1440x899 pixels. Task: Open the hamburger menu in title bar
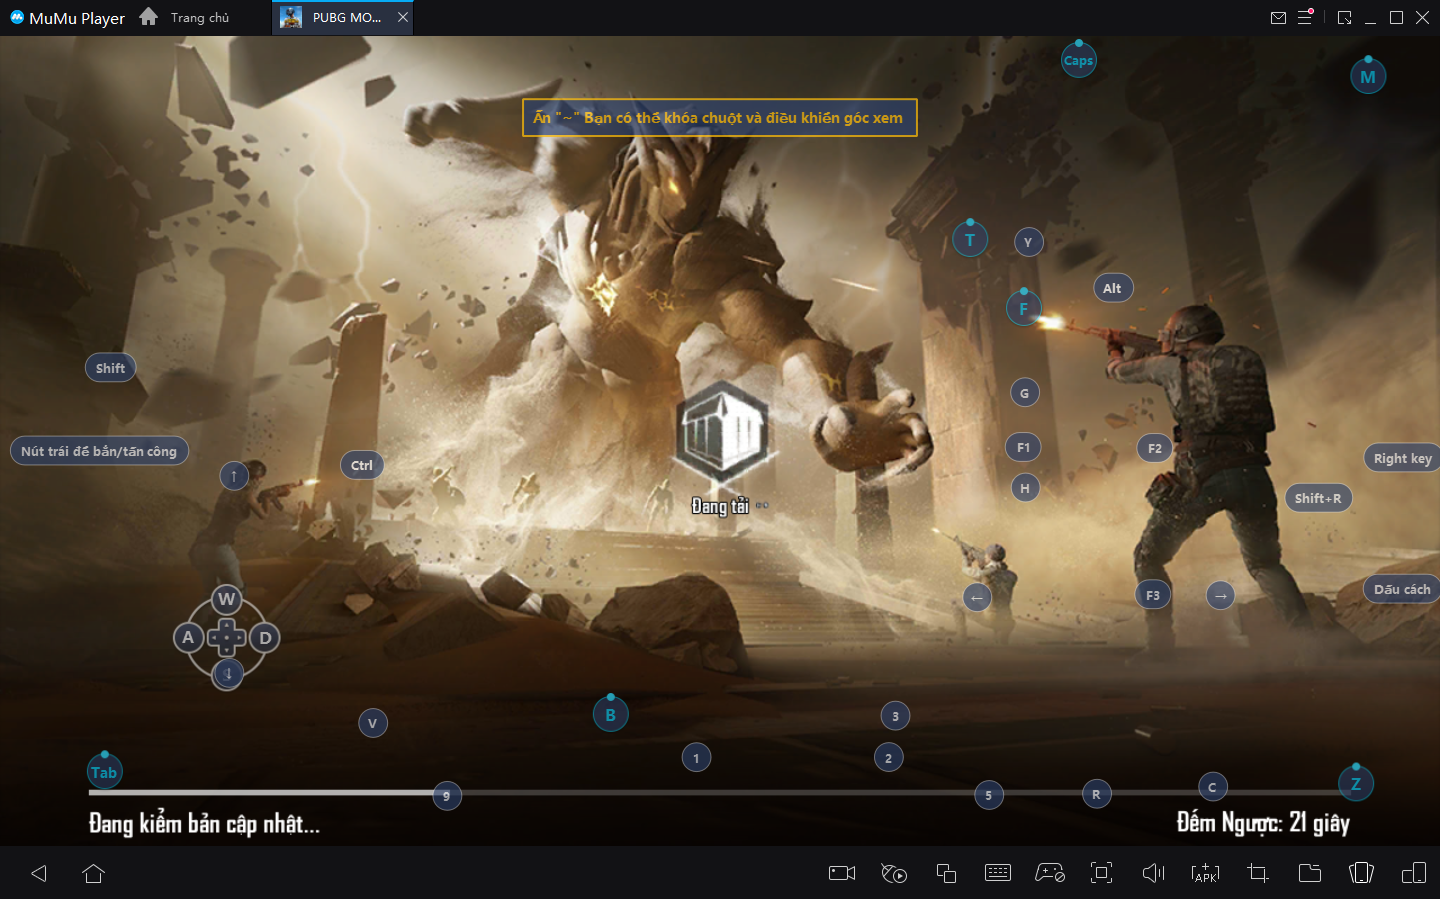pyautogui.click(x=1305, y=17)
